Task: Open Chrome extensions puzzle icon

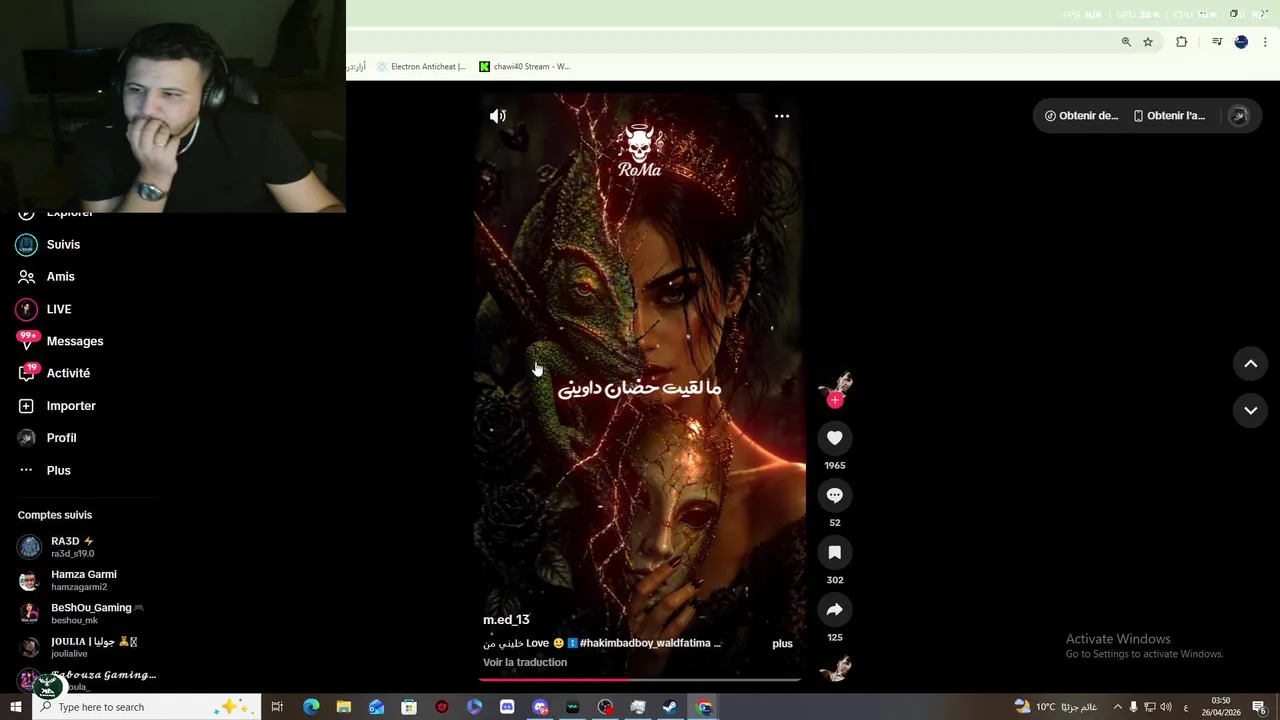Action: 1181,42
